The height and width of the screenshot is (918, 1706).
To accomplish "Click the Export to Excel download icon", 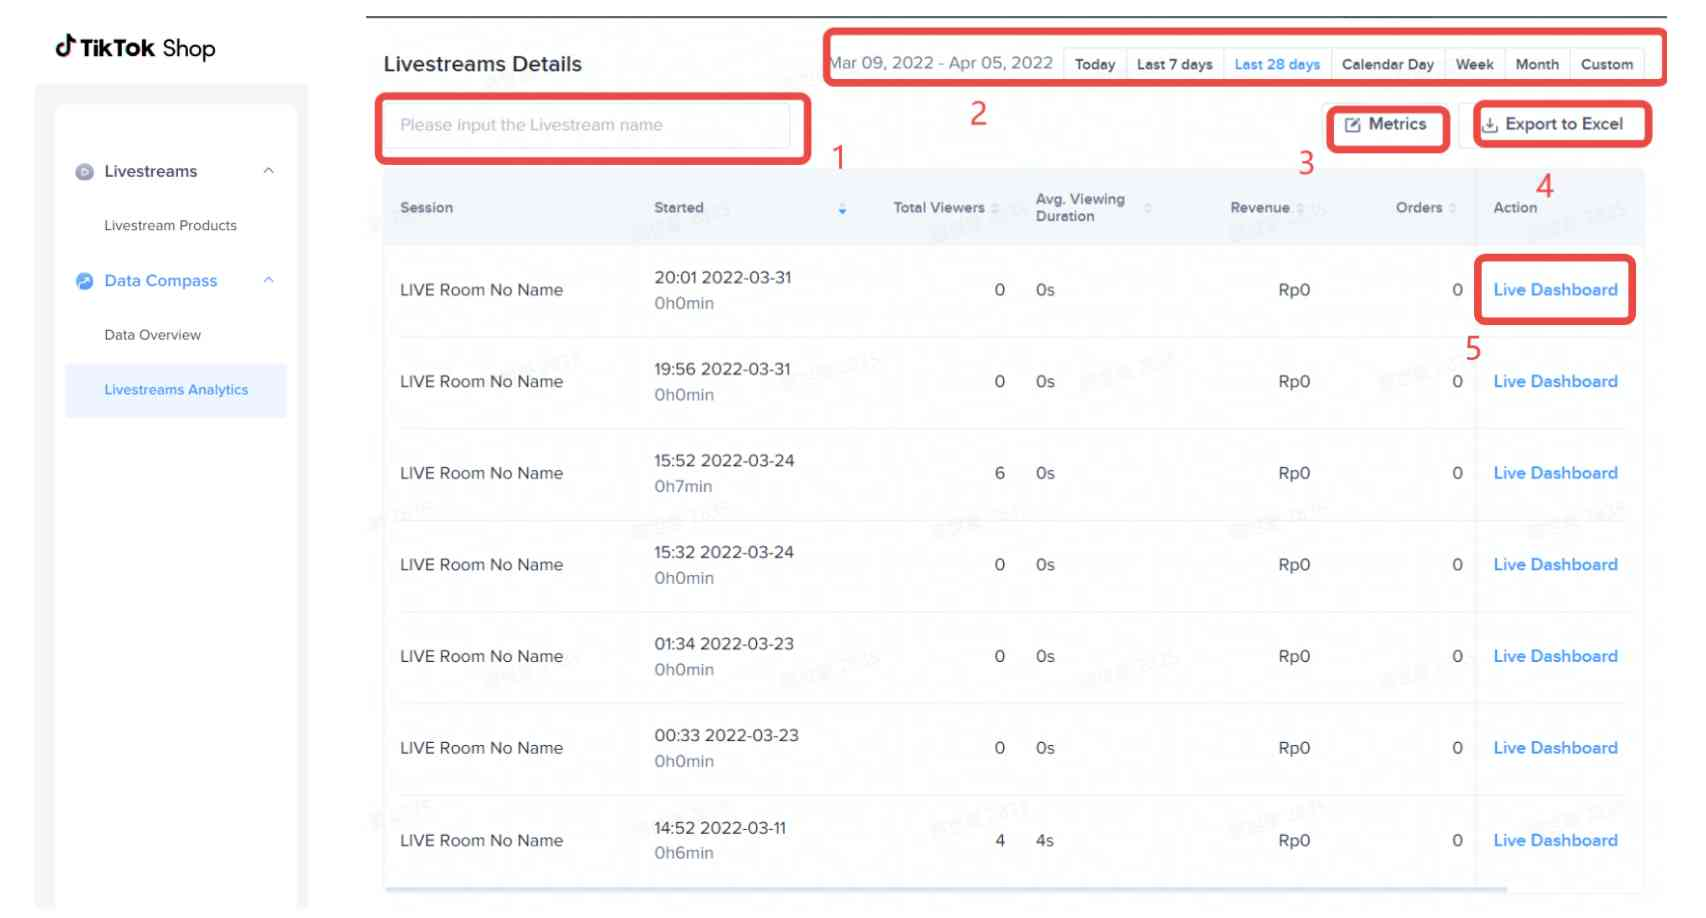I will 1490,125.
